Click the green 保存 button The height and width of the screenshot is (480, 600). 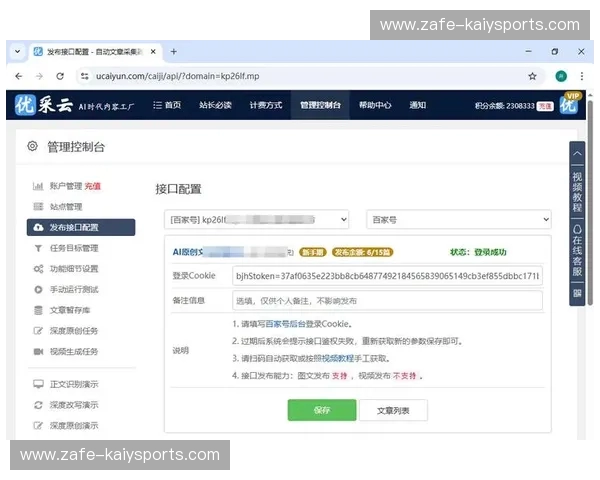pyautogui.click(x=322, y=410)
